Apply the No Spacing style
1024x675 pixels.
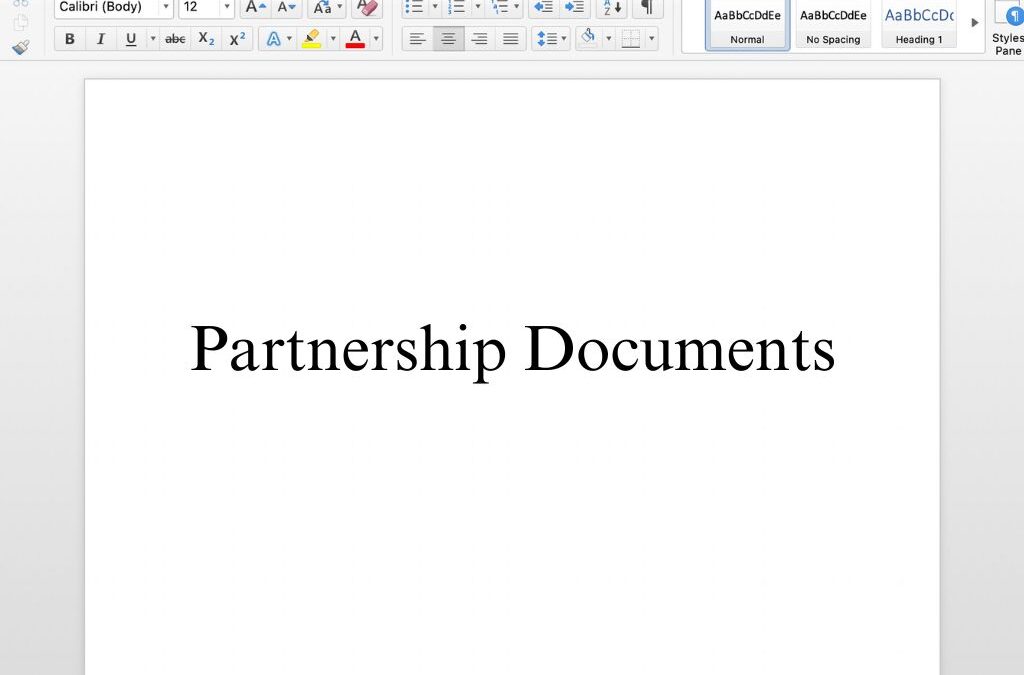click(x=833, y=24)
